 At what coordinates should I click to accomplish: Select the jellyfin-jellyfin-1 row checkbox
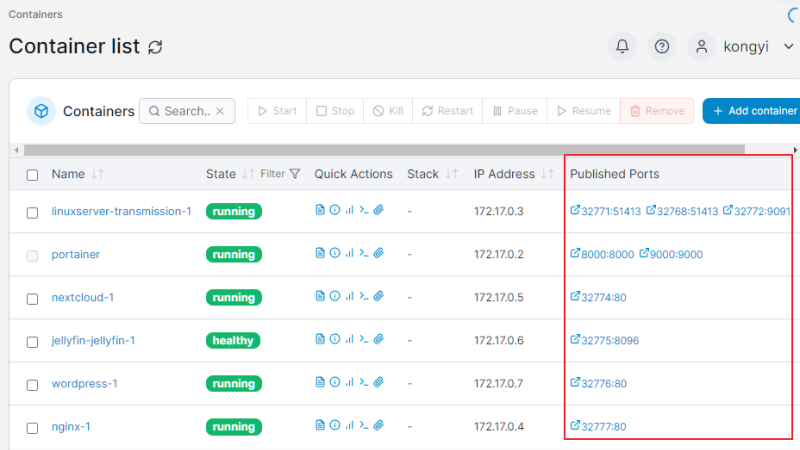[32, 342]
